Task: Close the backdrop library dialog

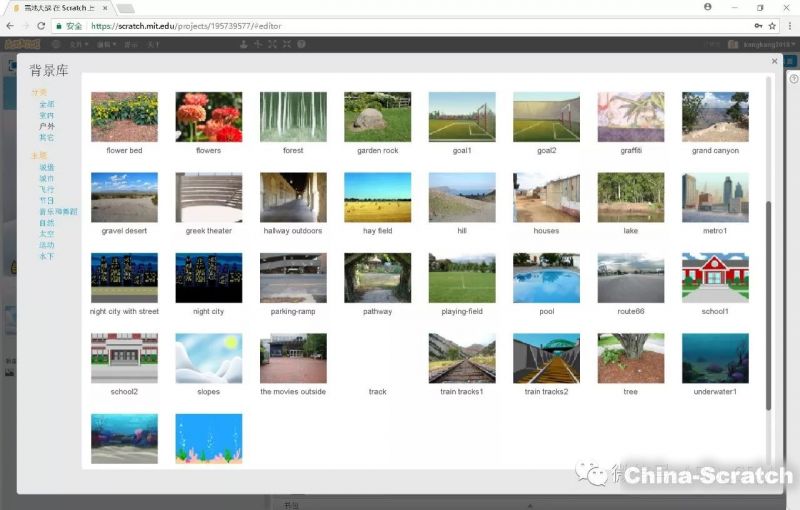Action: 774,61
